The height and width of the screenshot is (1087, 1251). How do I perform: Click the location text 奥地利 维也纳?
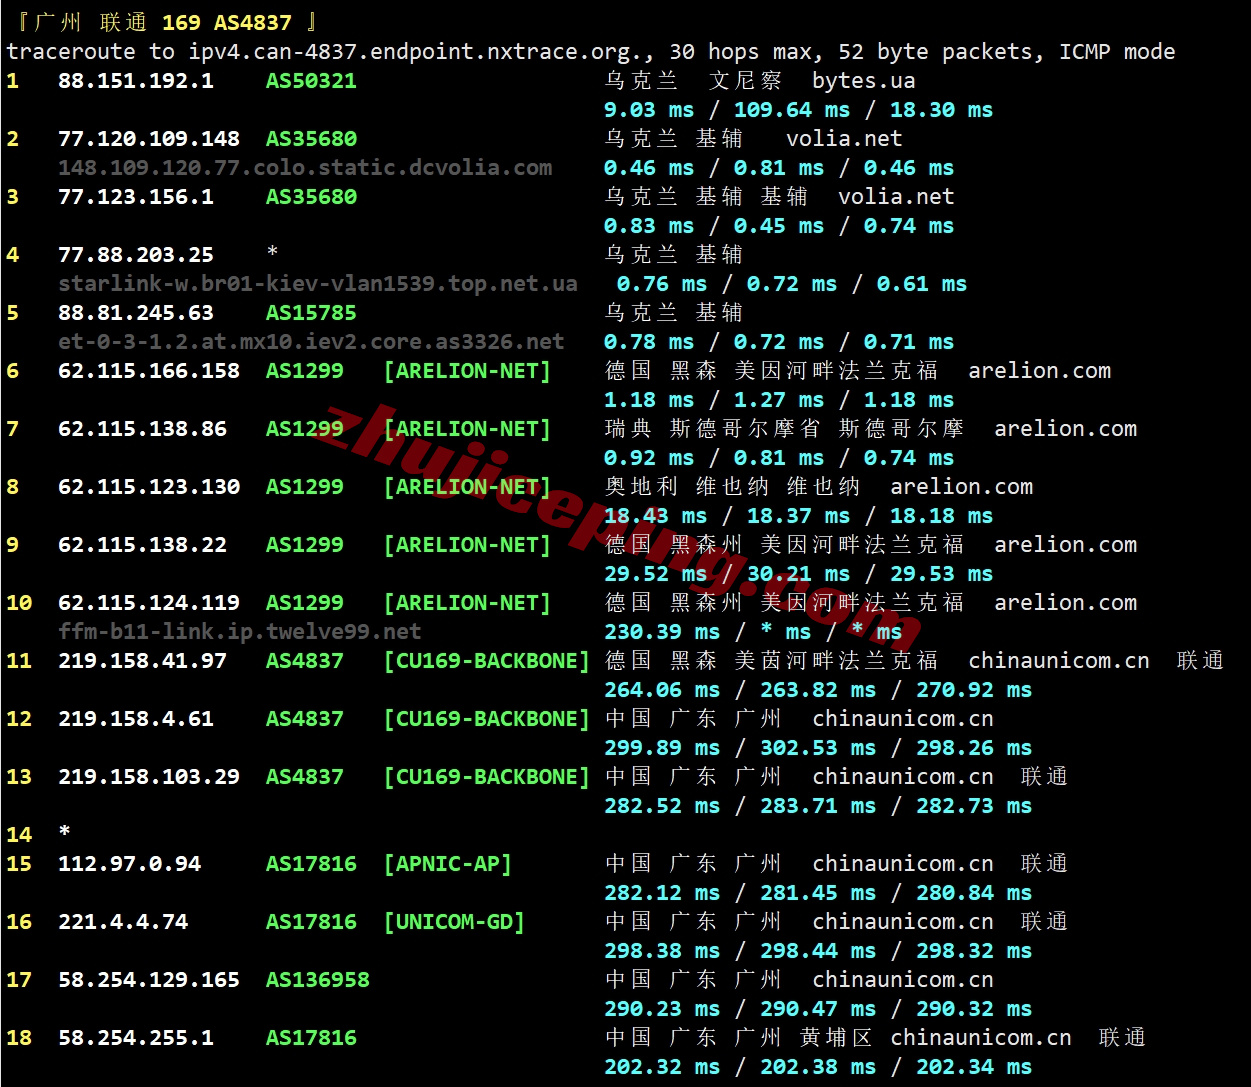(x=687, y=487)
